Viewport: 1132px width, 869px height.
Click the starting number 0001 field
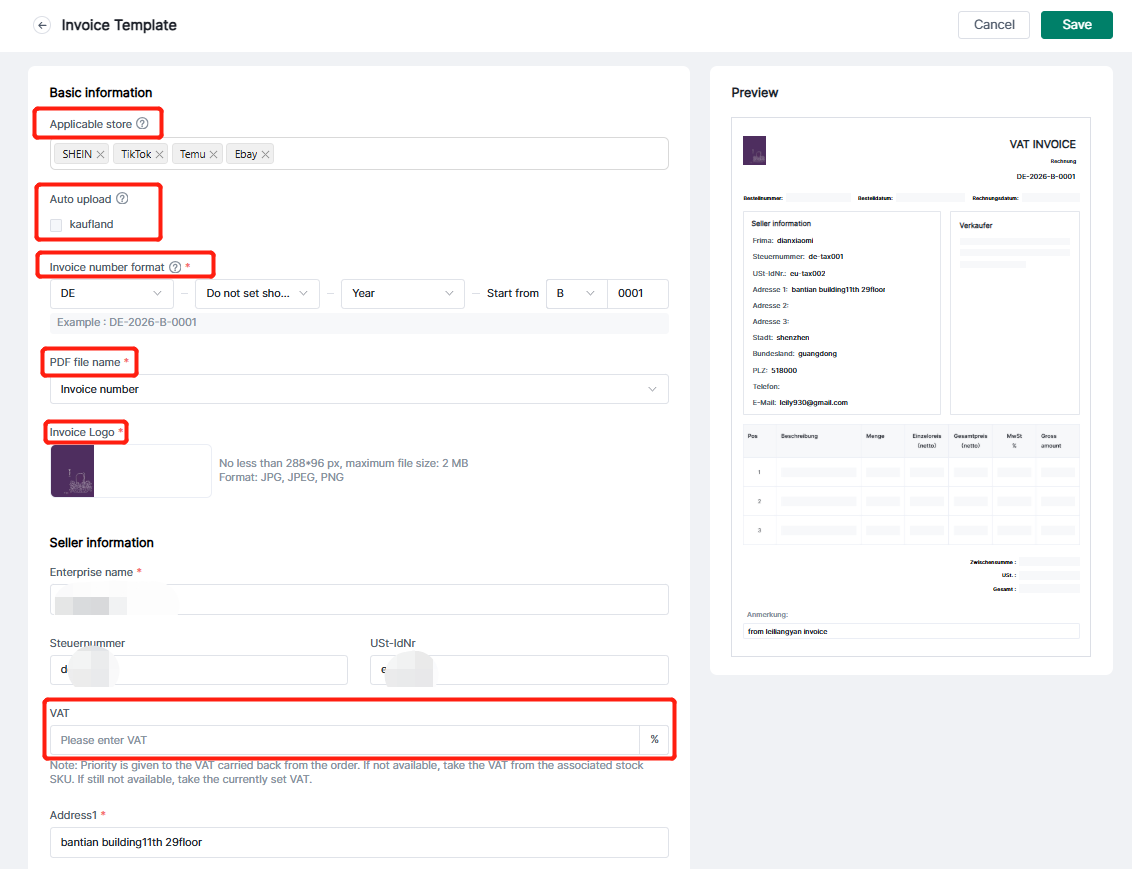click(636, 293)
